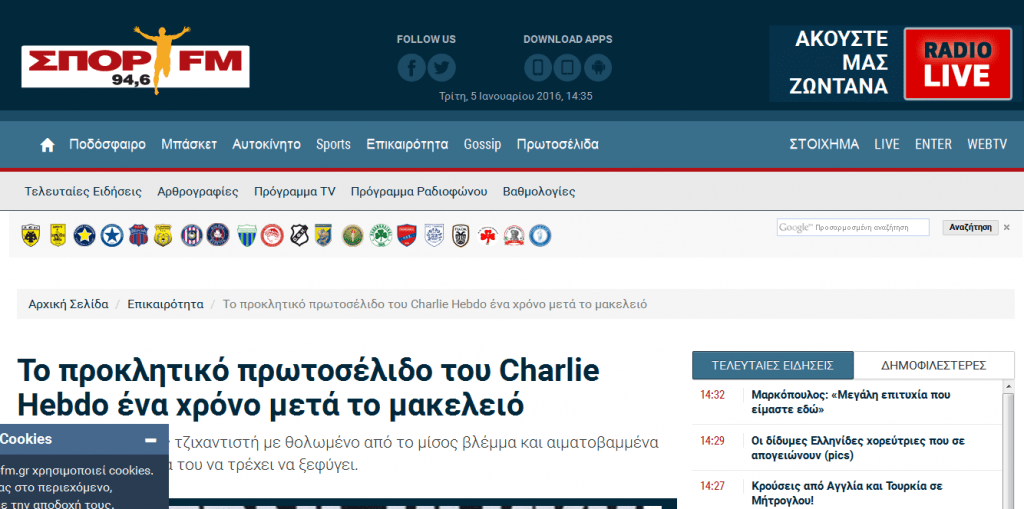Open the AEK yellow eagle team crest
This screenshot has width=1024, height=509.
(x=31, y=235)
